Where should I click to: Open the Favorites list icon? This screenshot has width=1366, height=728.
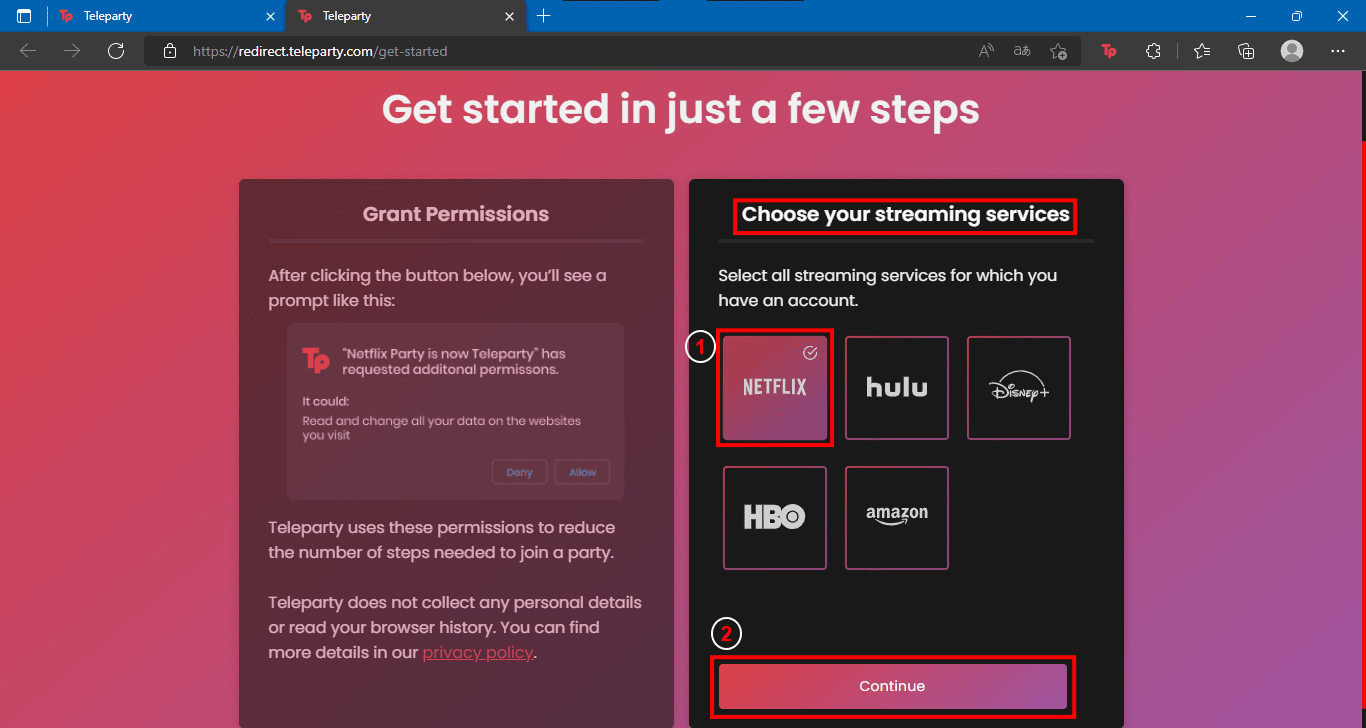coord(1202,51)
